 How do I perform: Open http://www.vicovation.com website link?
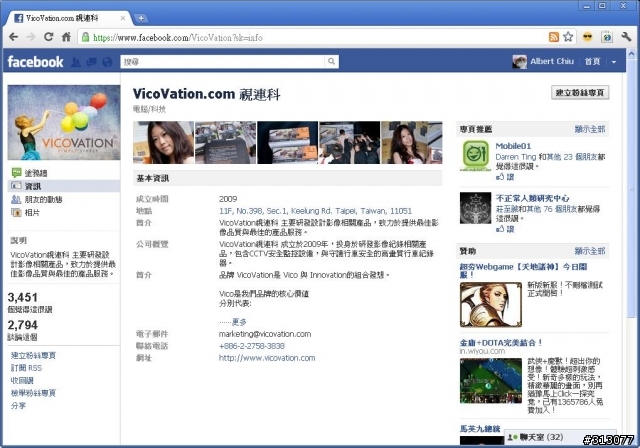267,358
